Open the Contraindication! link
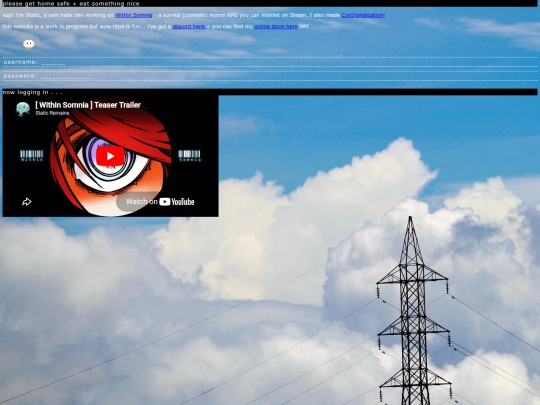The image size is (540, 405). pyautogui.click(x=363, y=15)
